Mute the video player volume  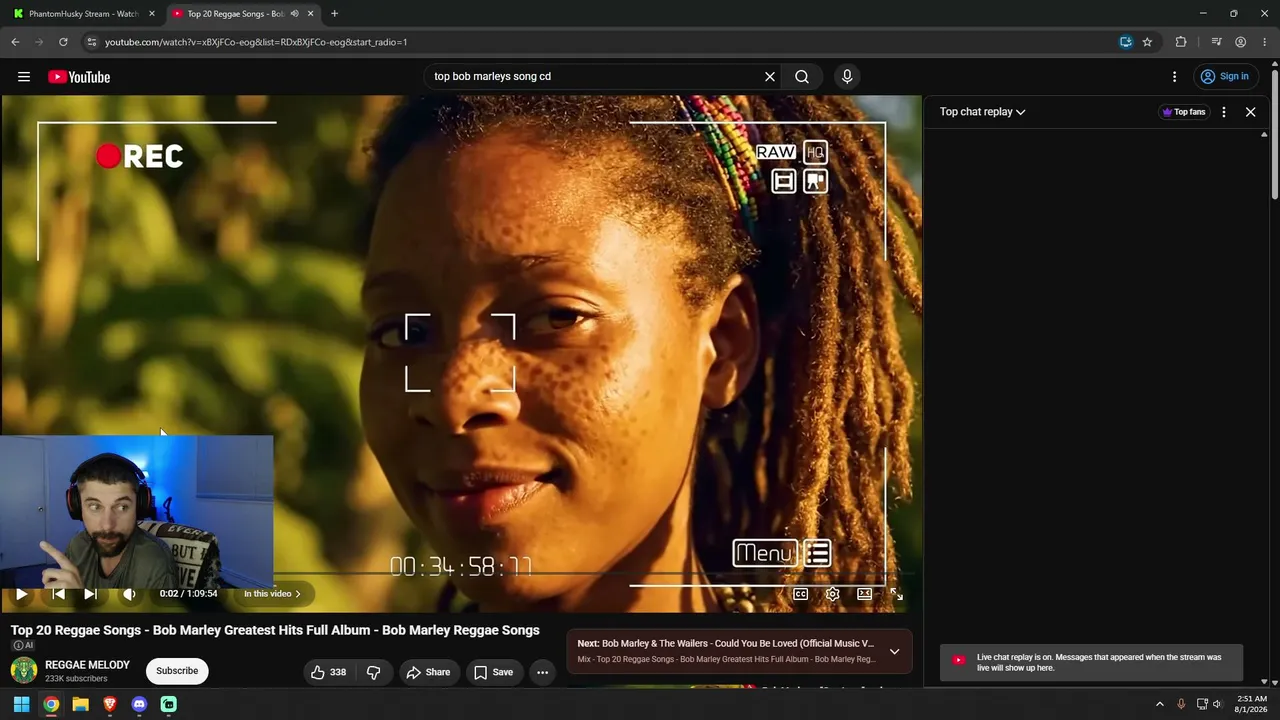129,594
